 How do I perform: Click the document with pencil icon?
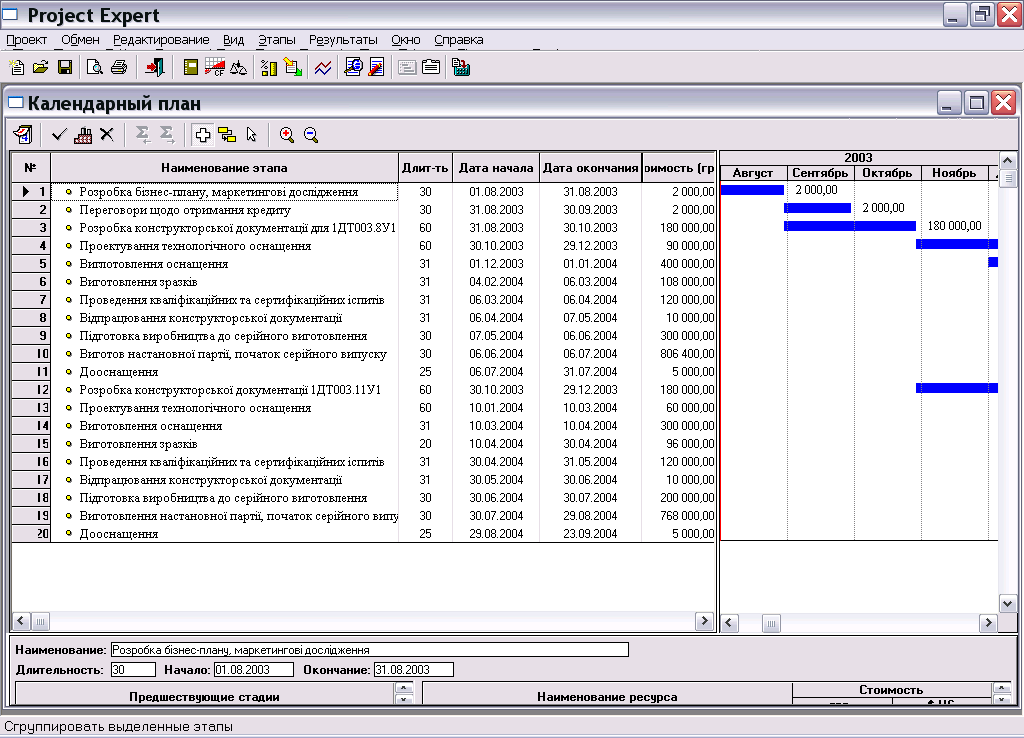pyautogui.click(x=377, y=67)
